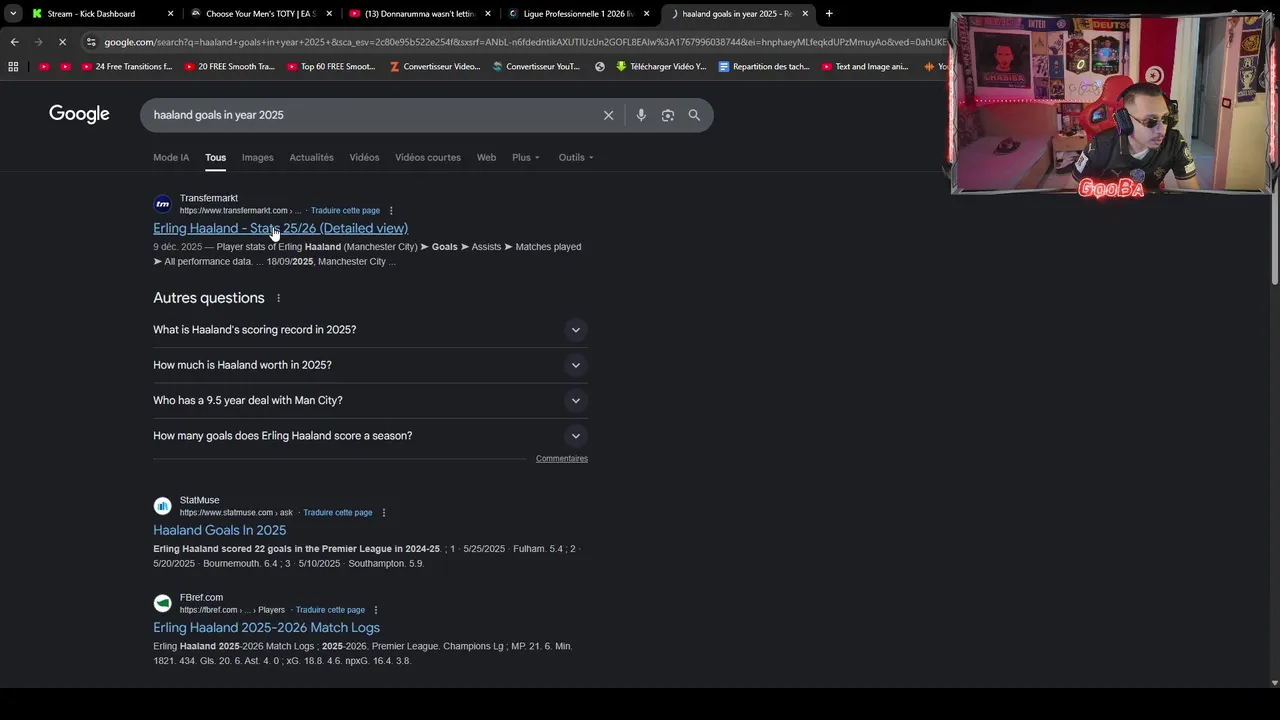Close the Stream - Kick Dashboard tab

click(x=170, y=14)
